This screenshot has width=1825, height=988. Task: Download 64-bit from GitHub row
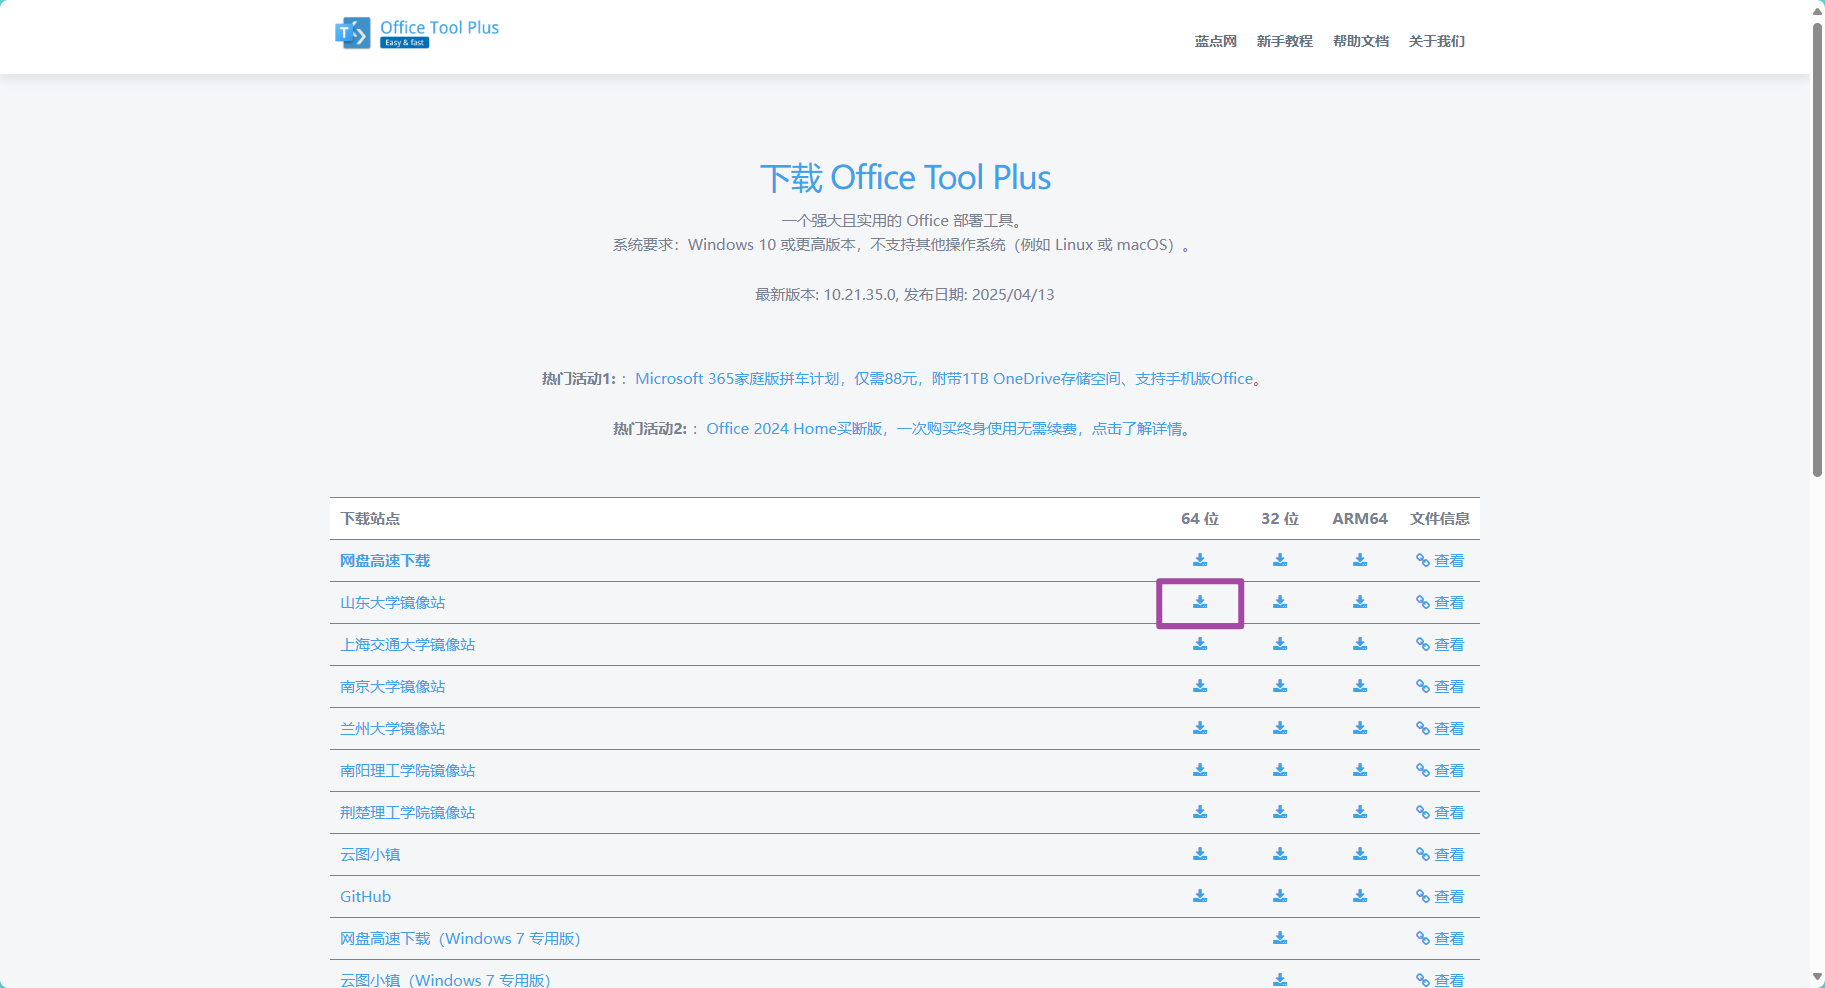[x=1200, y=896]
